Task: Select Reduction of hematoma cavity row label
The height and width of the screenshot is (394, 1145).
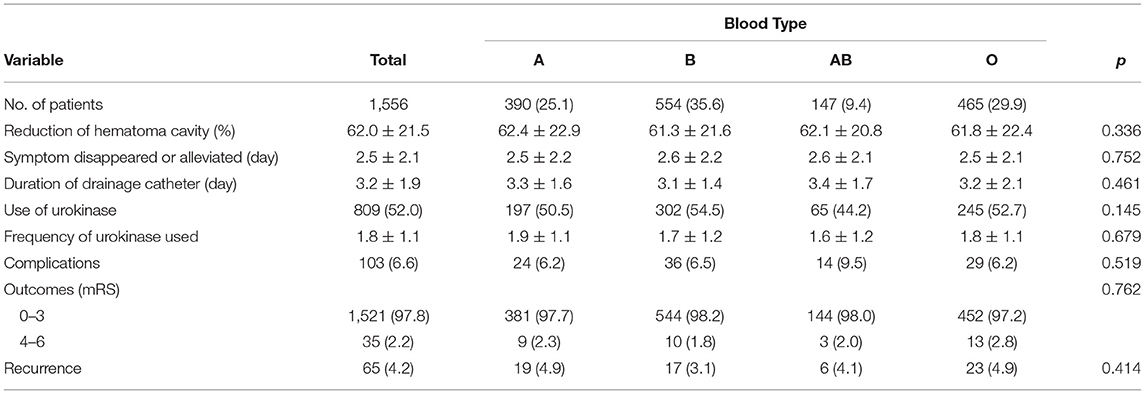Action: pos(90,131)
